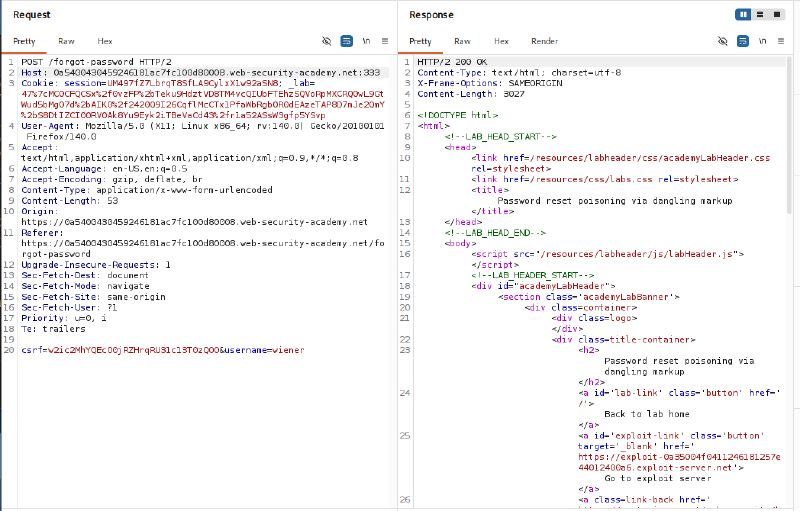The height and width of the screenshot is (511, 800).
Task: Click the <!DOCTYPE html> line in response
Action: [458, 115]
